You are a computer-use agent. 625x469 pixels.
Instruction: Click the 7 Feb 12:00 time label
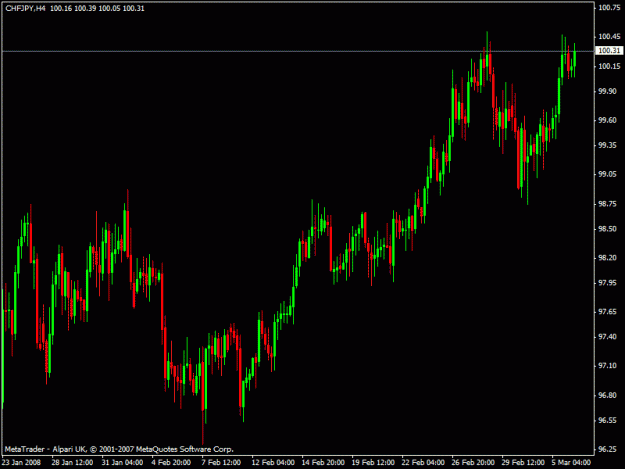pos(221,462)
